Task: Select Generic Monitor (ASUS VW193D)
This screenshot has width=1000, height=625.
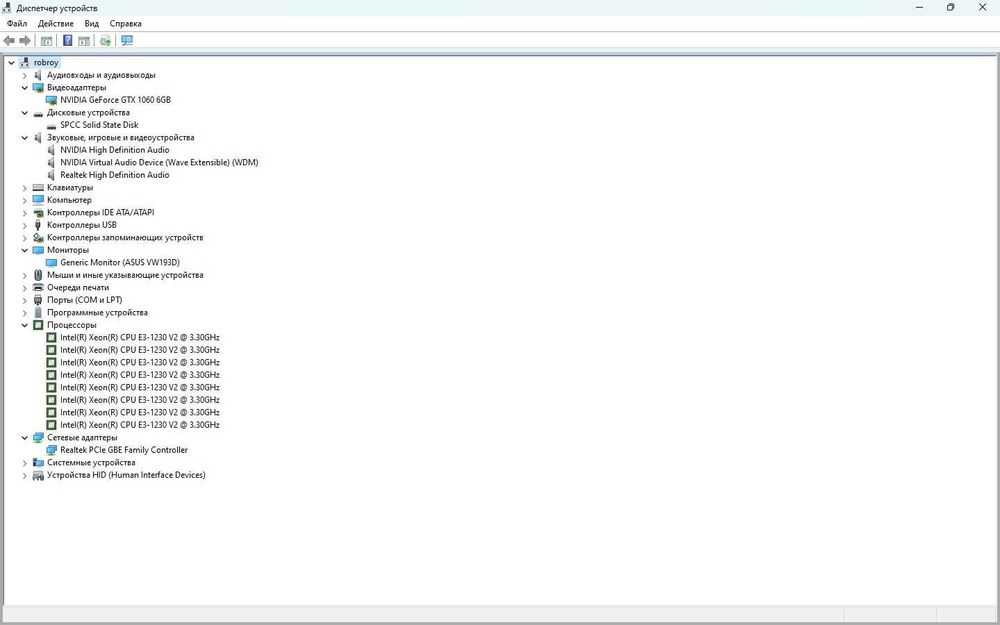Action: pyautogui.click(x=120, y=263)
